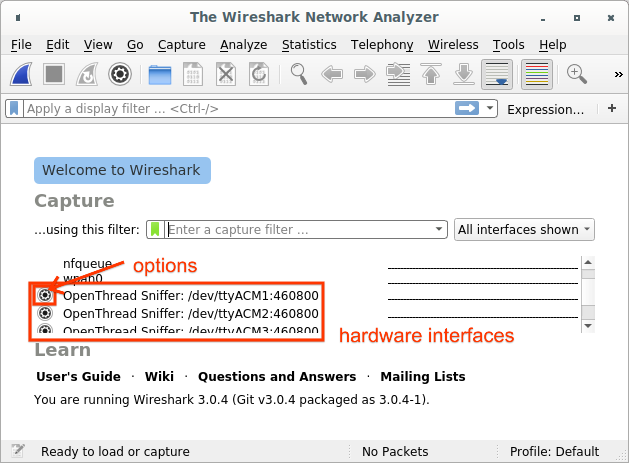Open the All interfaces shown dropdown

(x=524, y=229)
